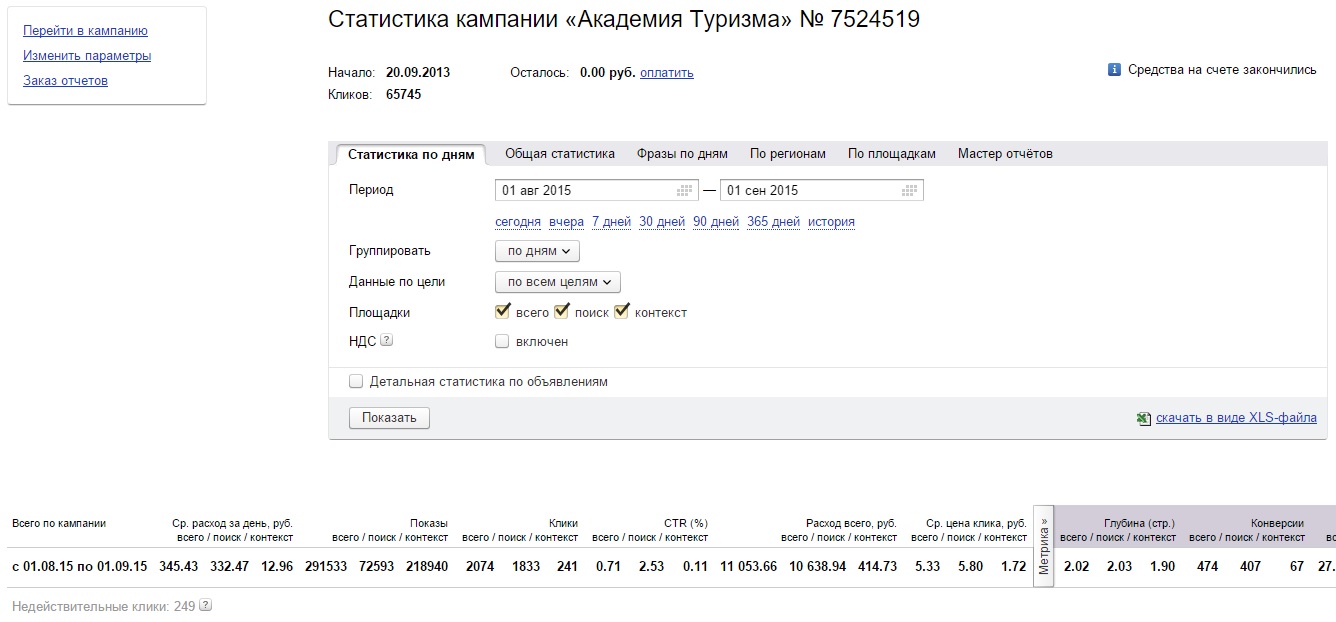
Task: Uncheck the поиск platform checkbox
Action: [561, 311]
